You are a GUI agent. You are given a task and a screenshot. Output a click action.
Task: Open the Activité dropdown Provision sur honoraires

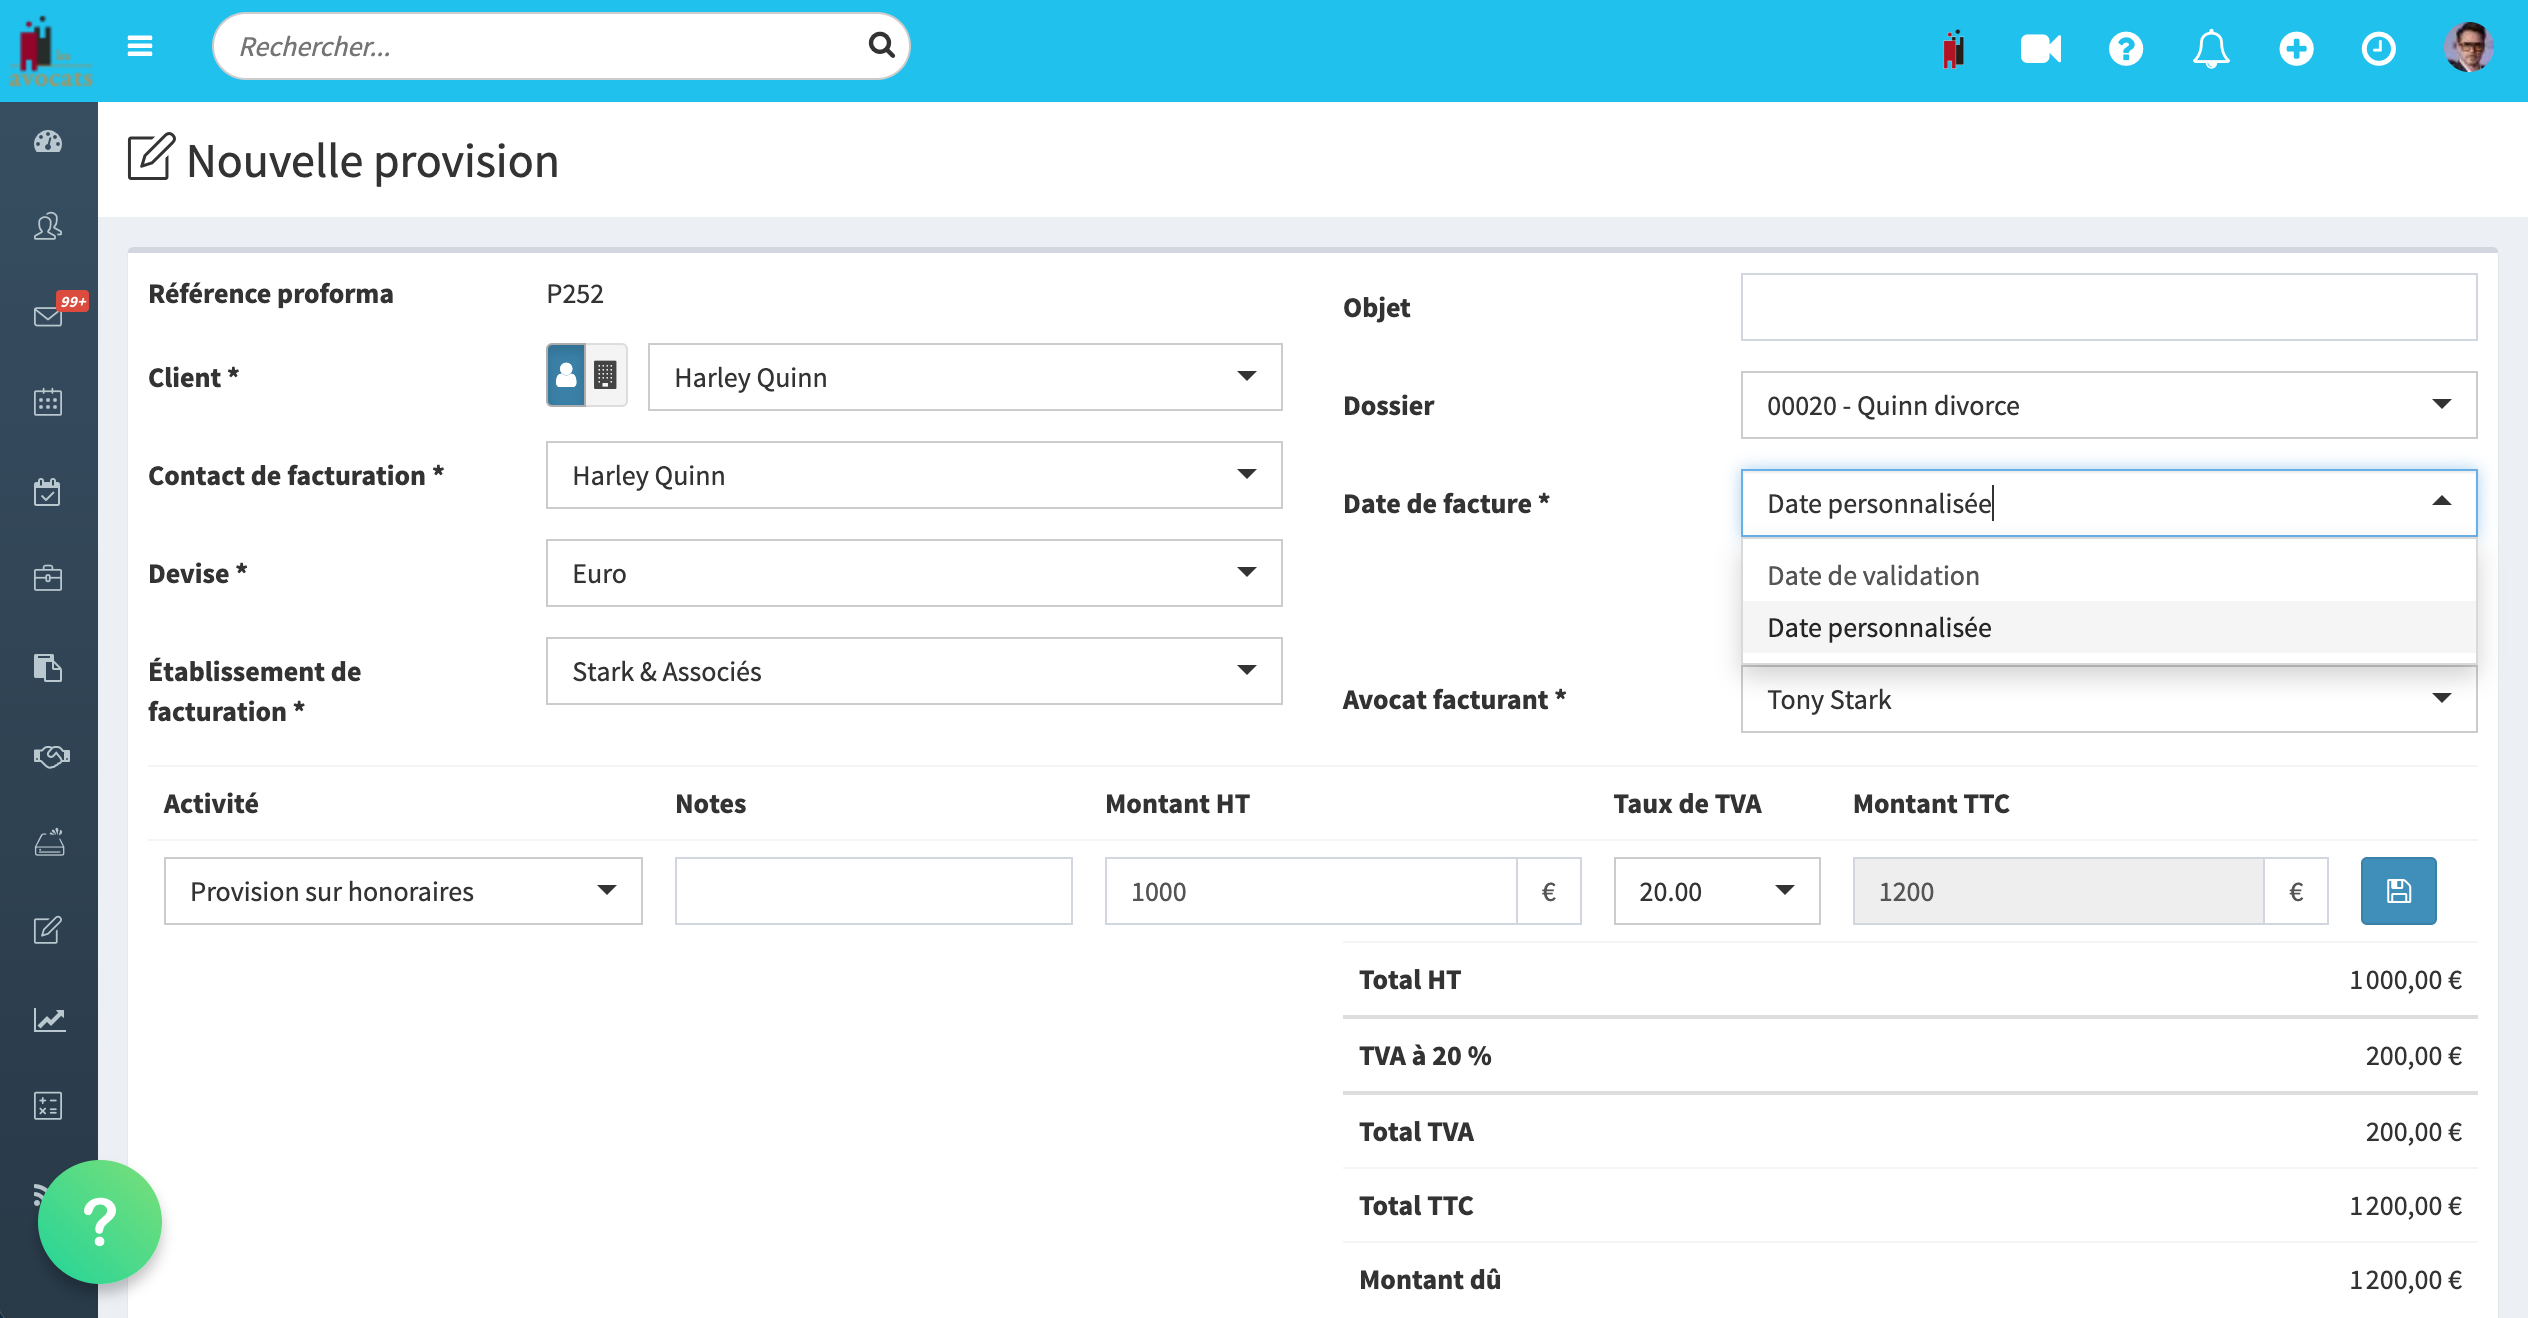coord(403,891)
